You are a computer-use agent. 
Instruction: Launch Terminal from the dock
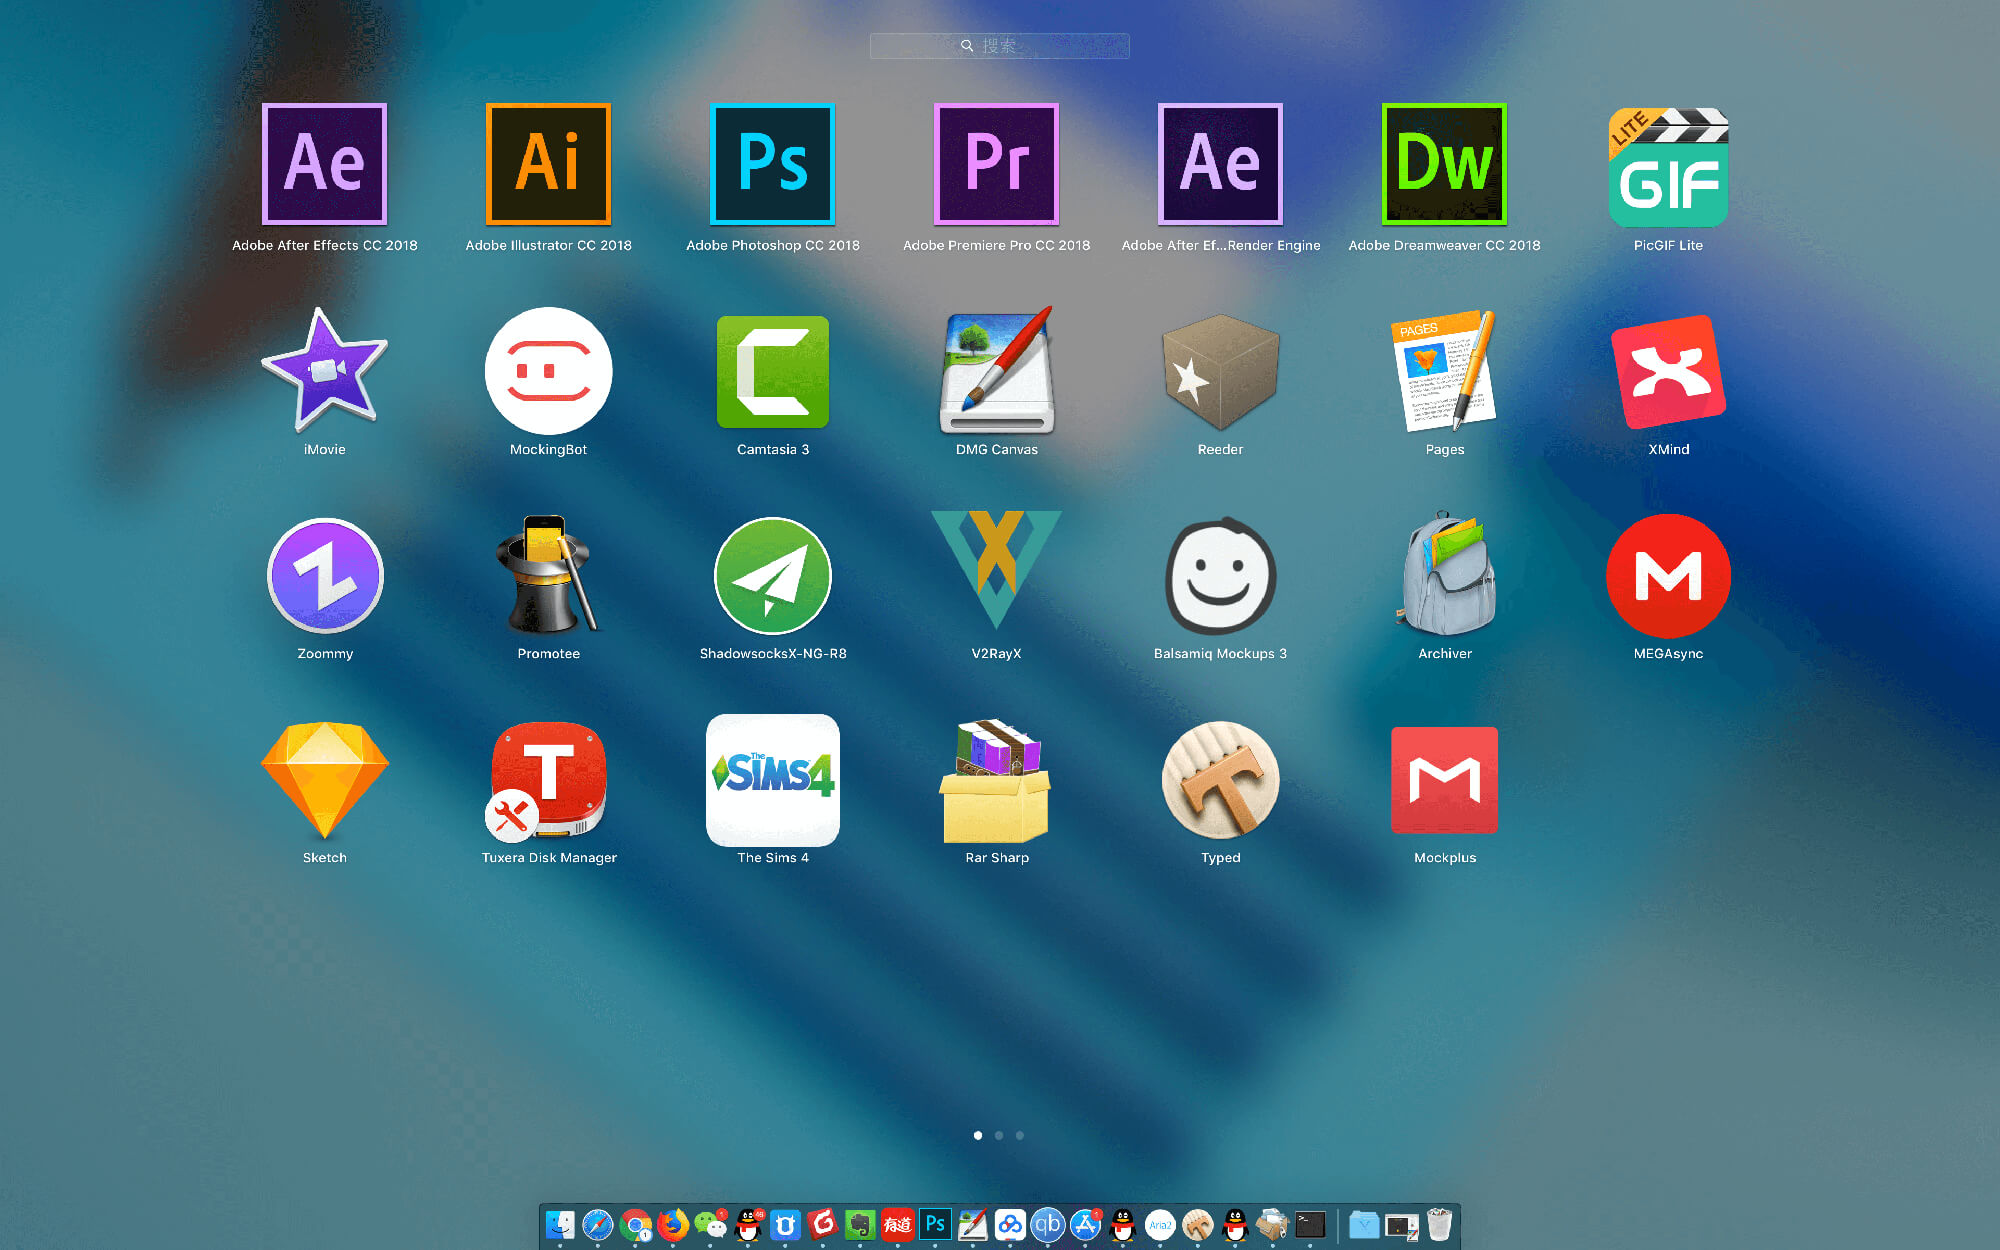[1310, 1224]
